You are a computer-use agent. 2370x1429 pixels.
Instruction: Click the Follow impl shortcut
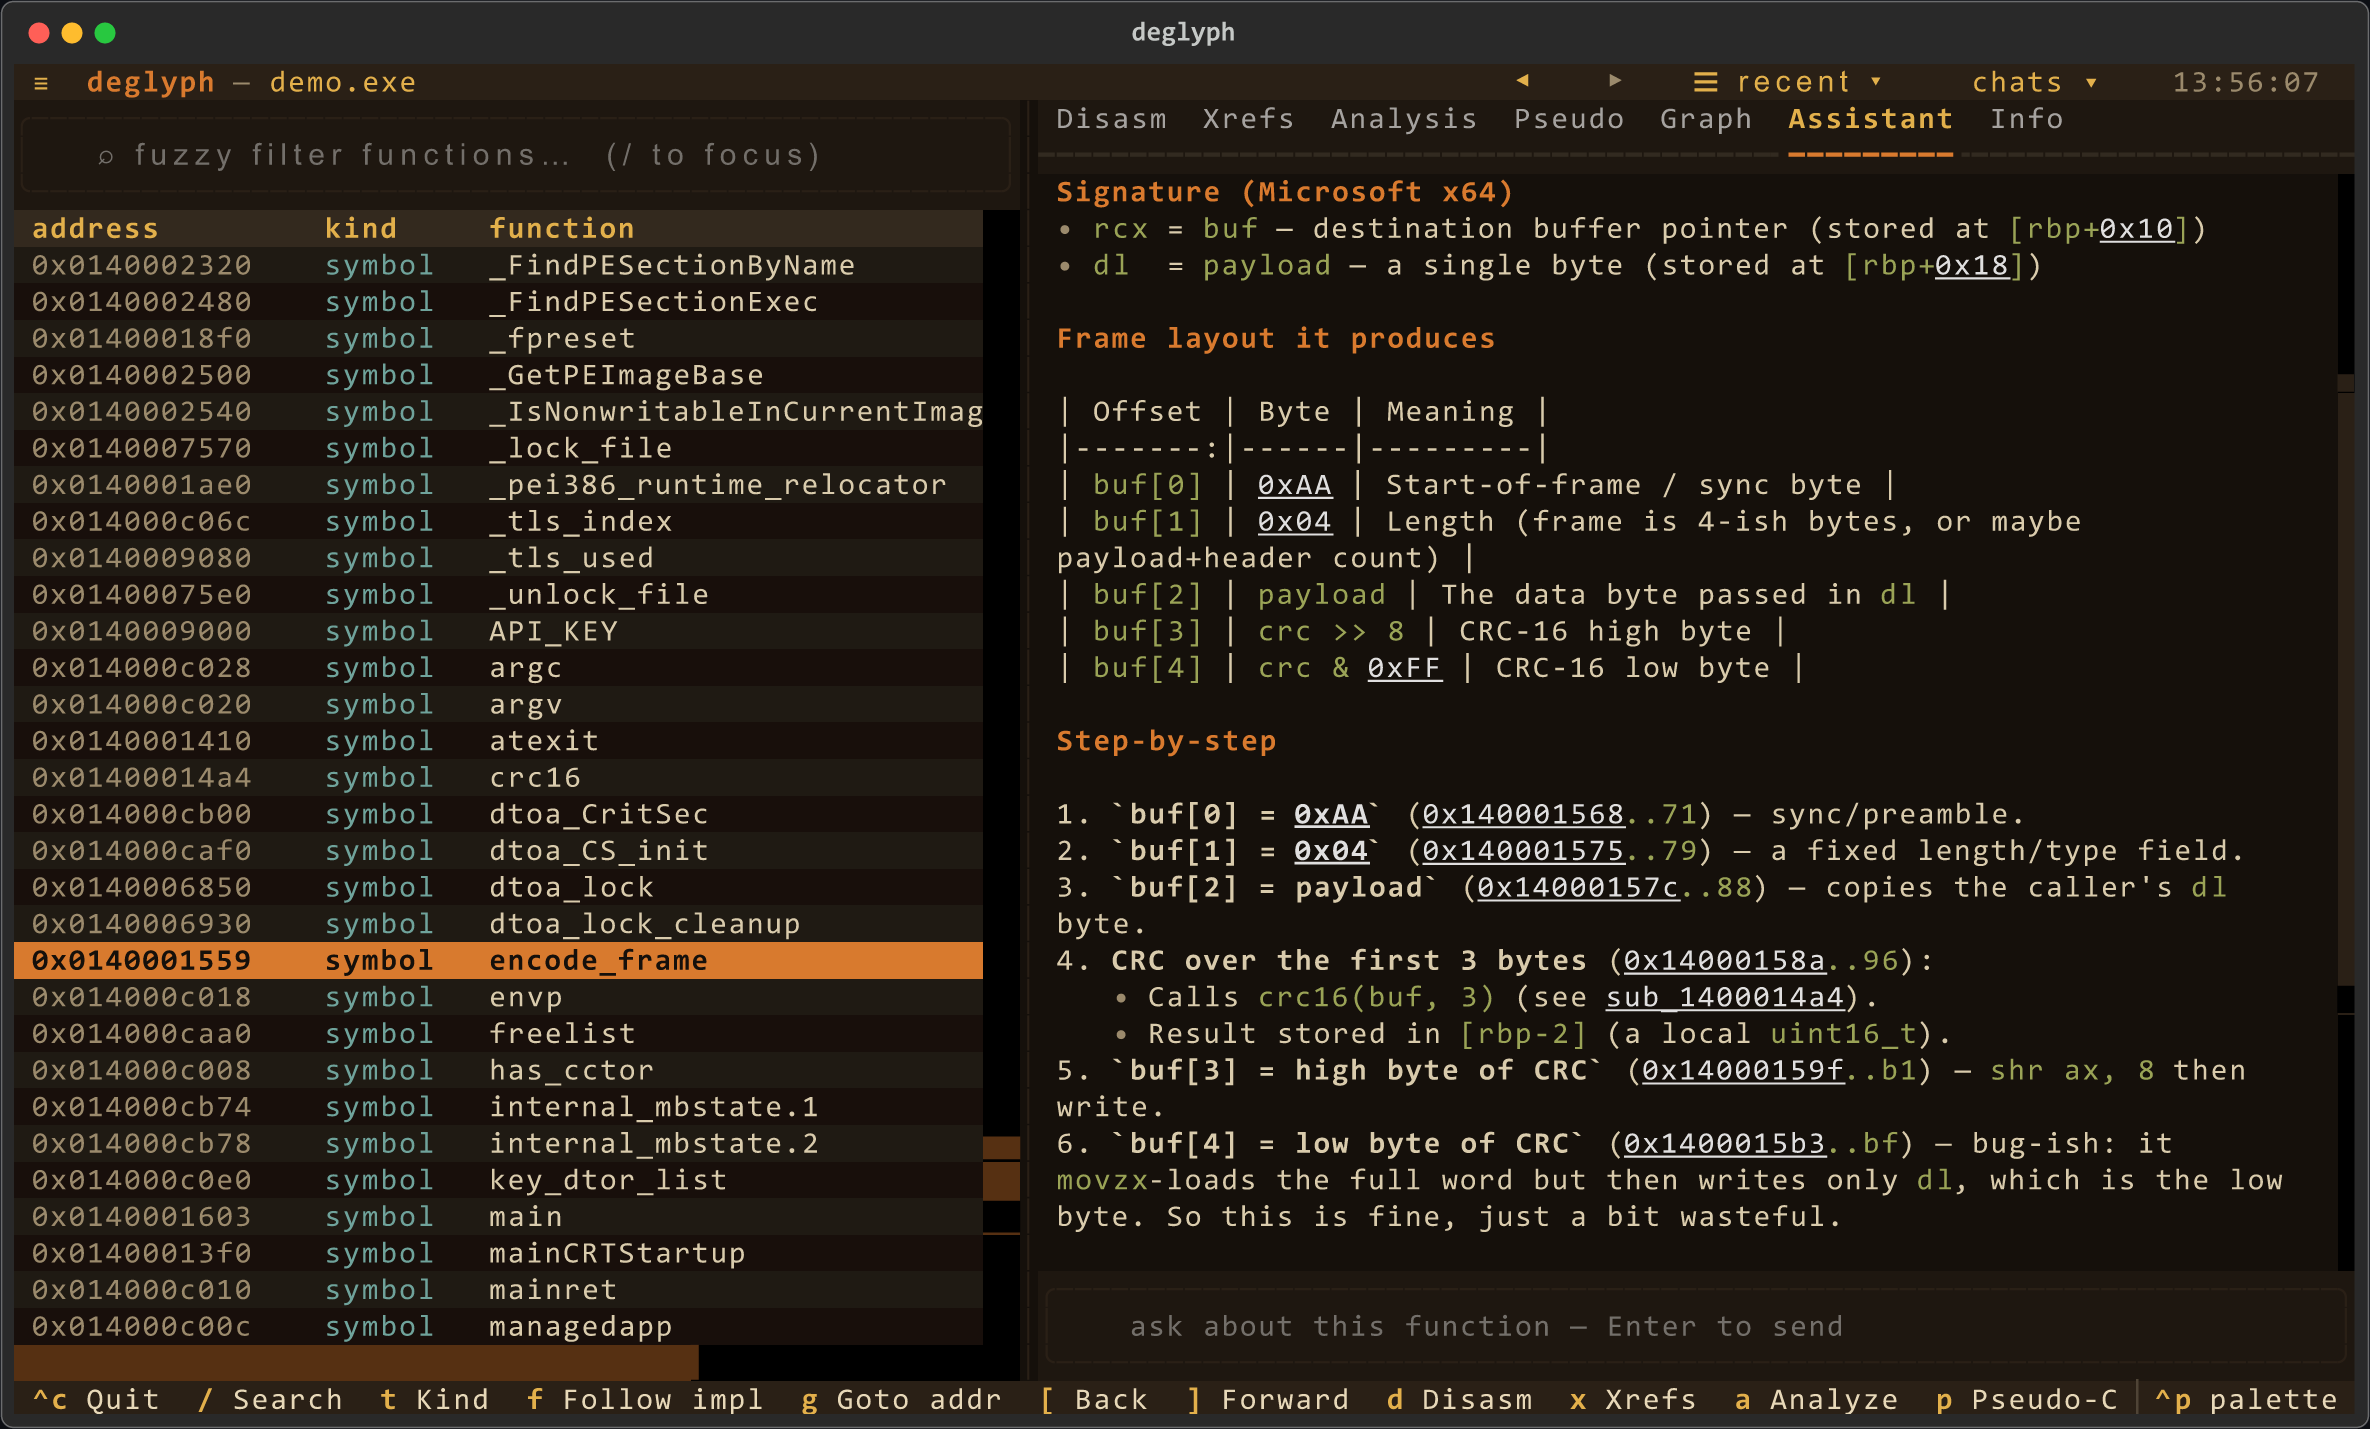tap(644, 1399)
